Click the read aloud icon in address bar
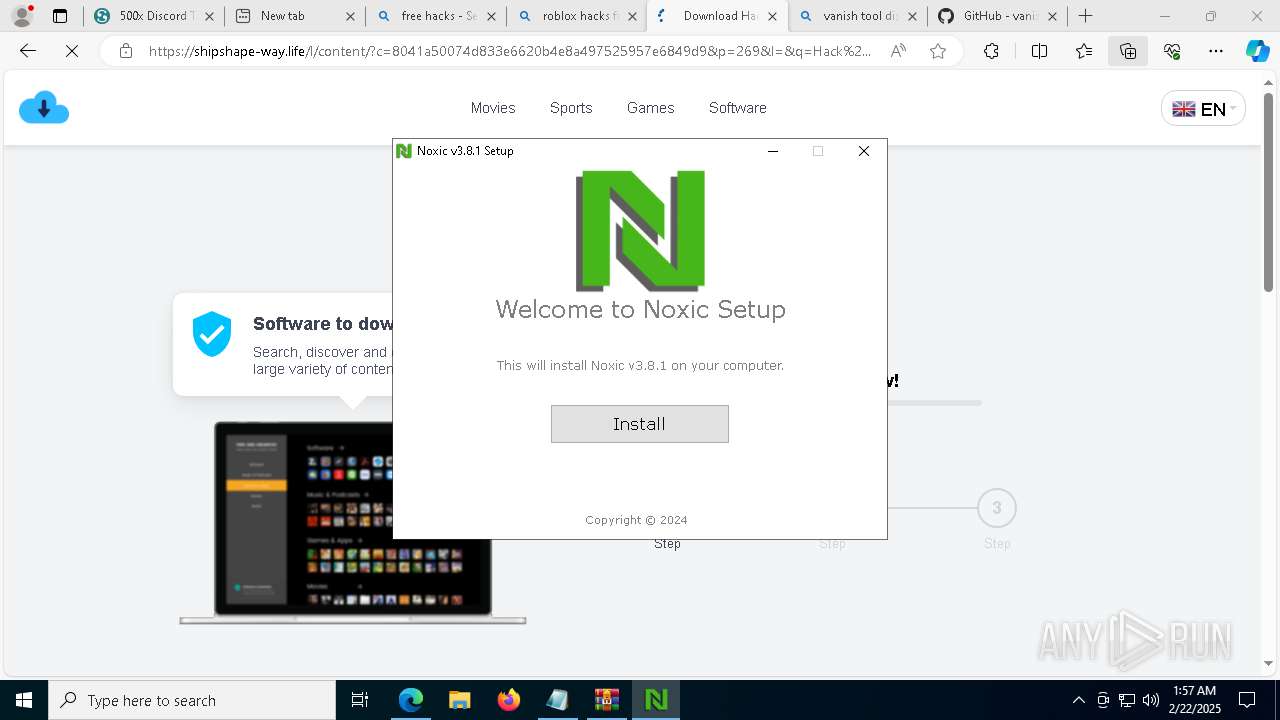The height and width of the screenshot is (720, 1280). 898,51
